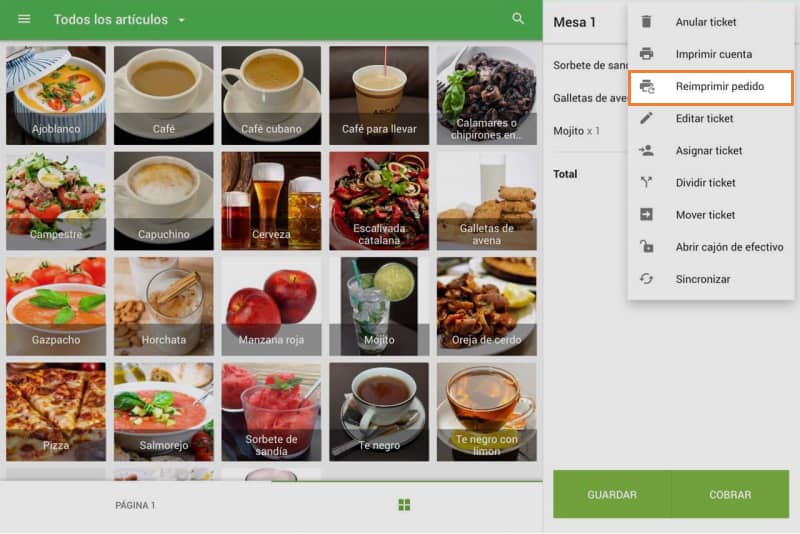Select Anular ticket menu entry
800x534 pixels.
pos(711,22)
